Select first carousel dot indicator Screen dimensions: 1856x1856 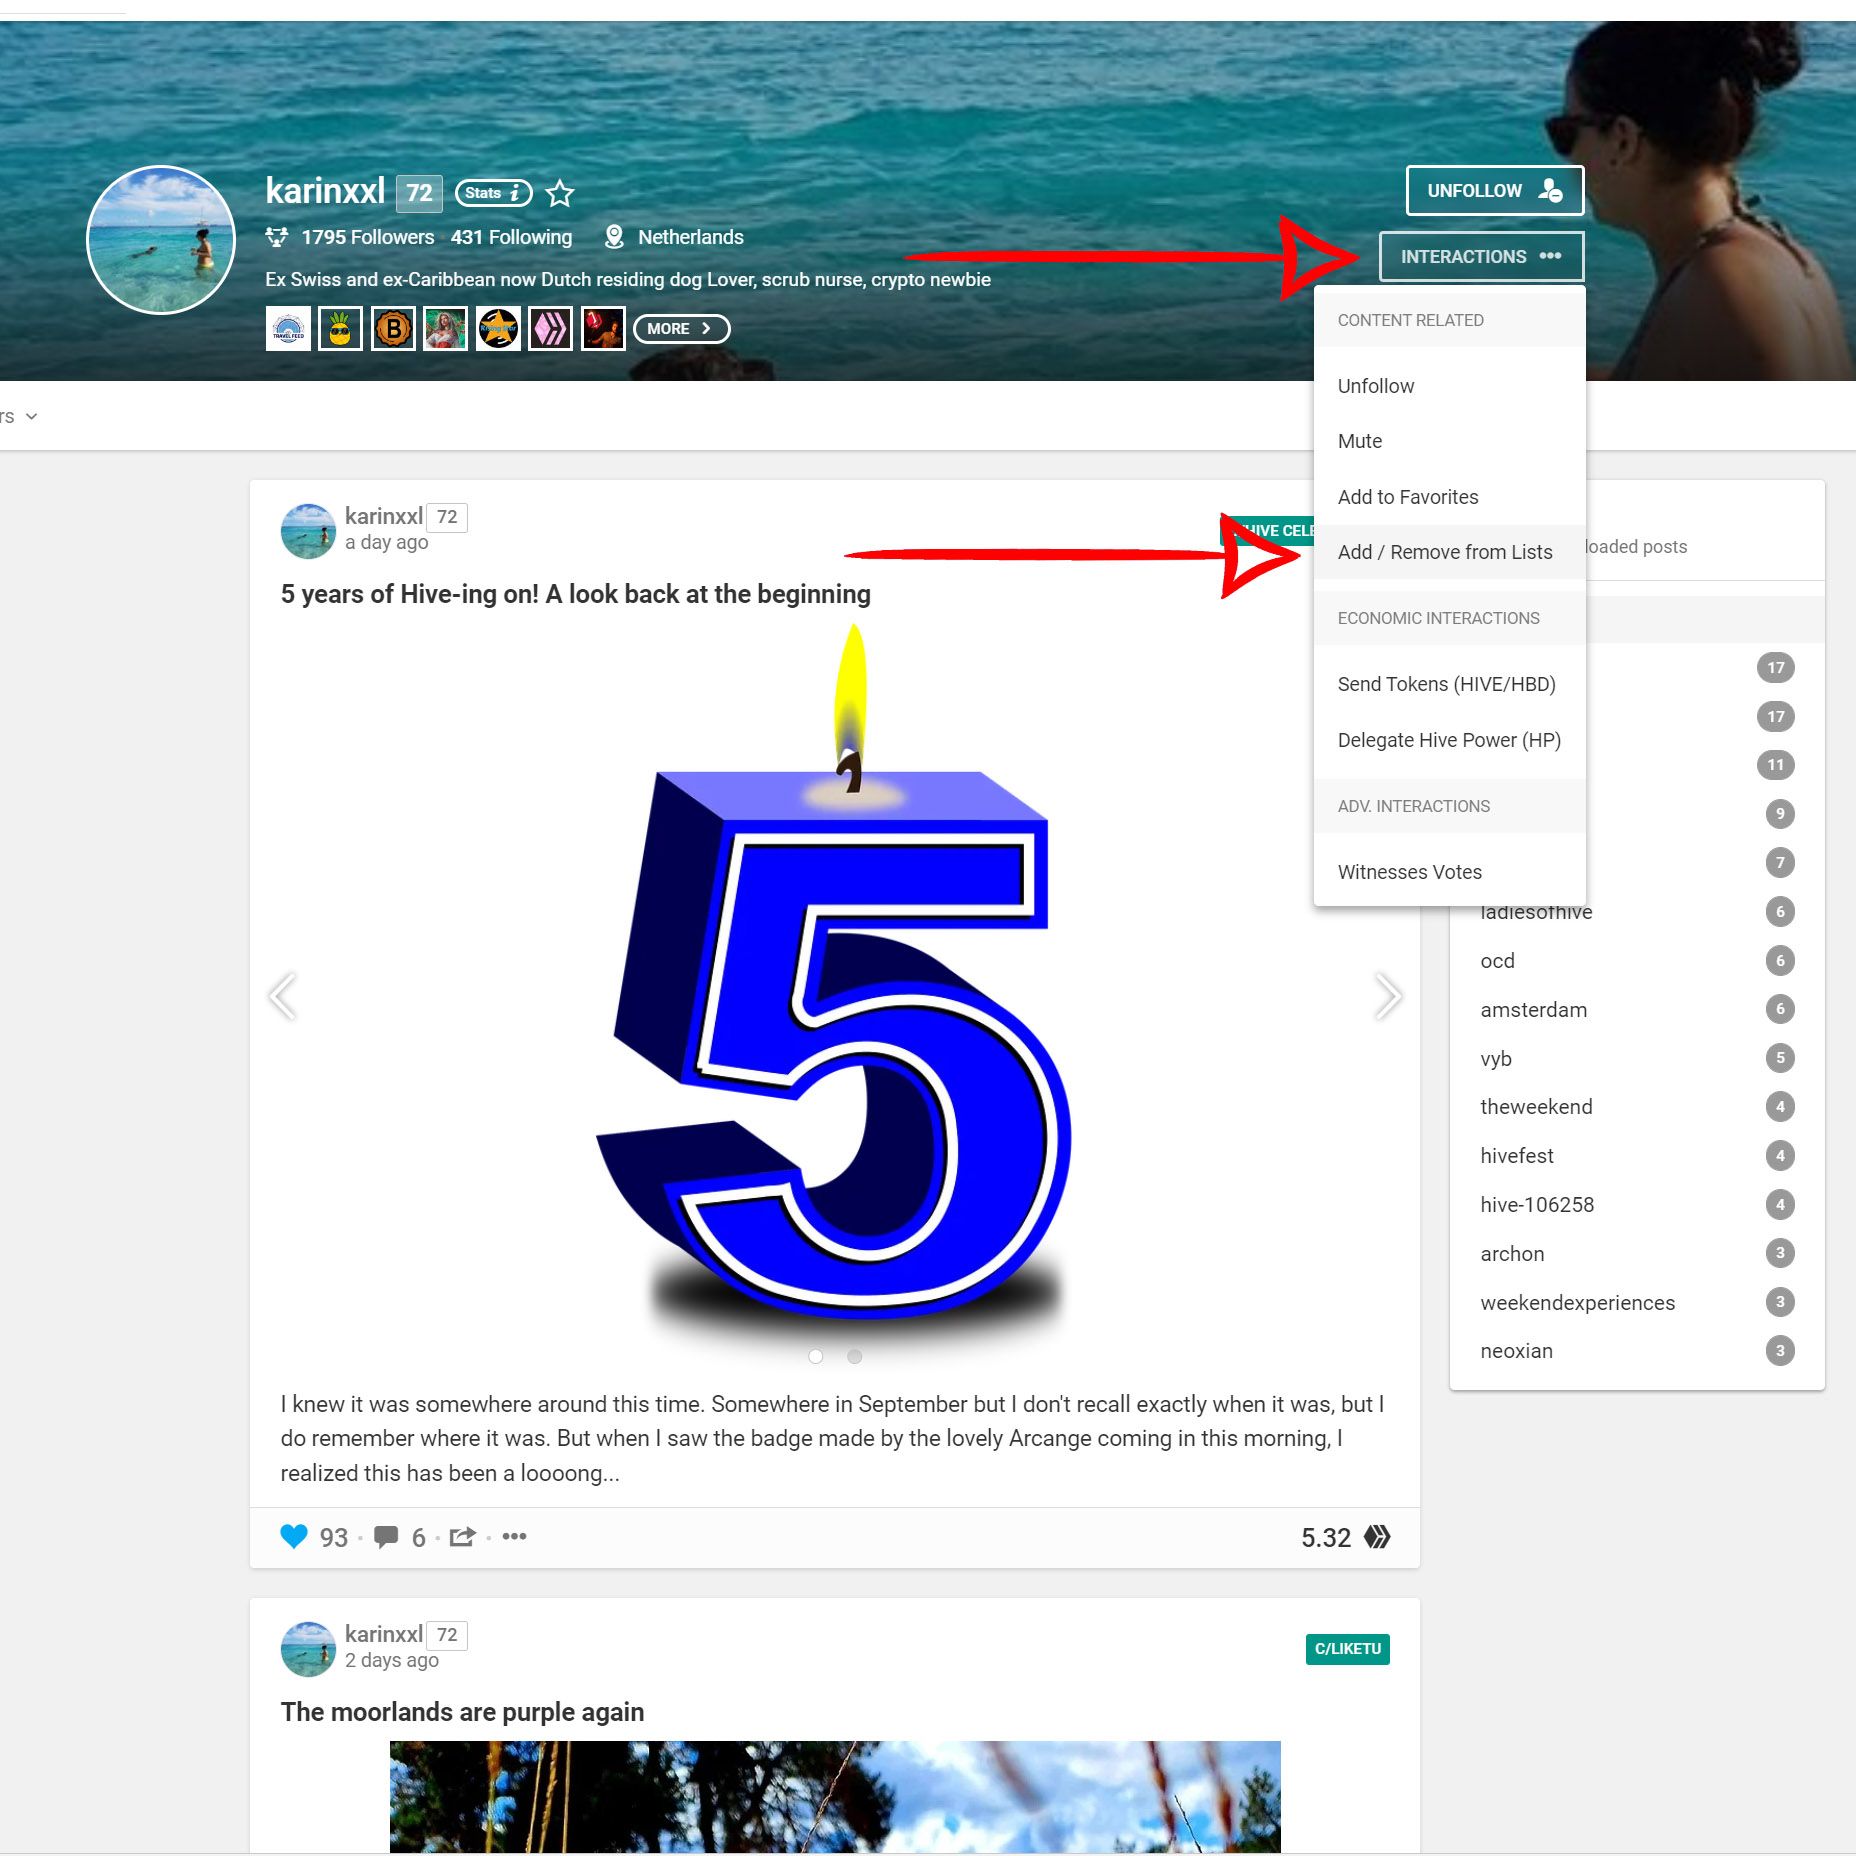point(816,1356)
